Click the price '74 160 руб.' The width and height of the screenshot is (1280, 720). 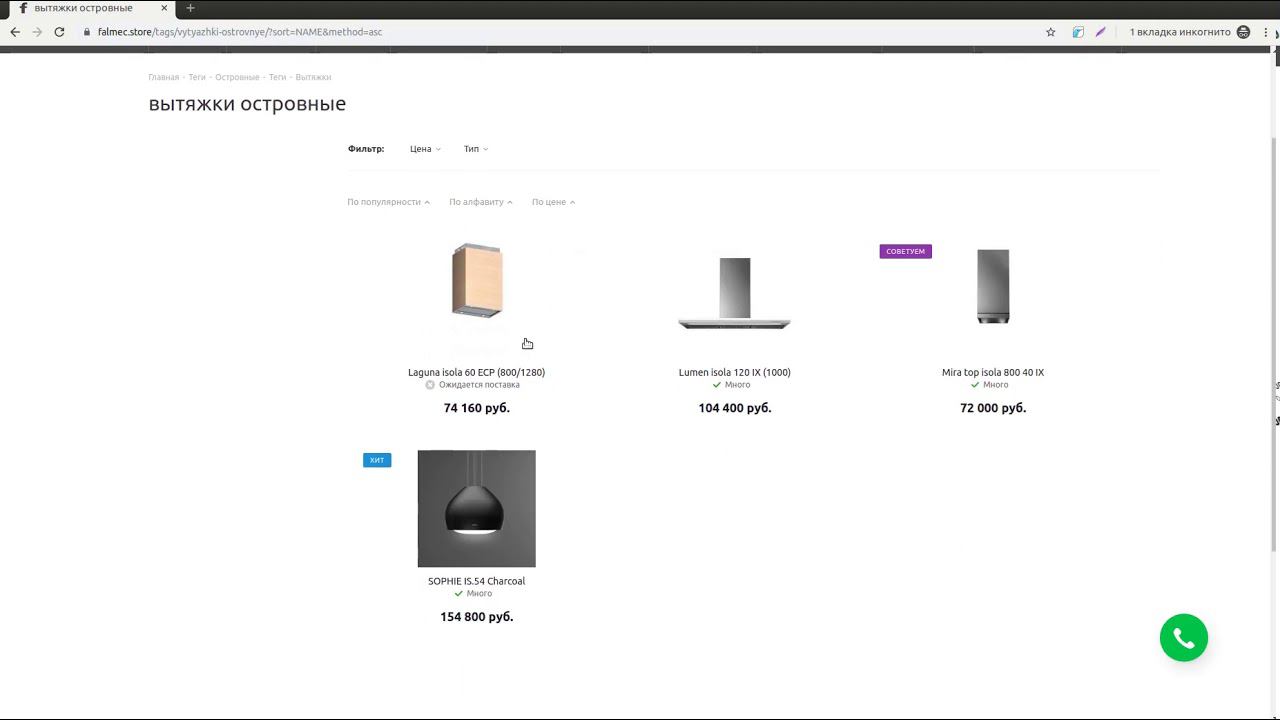coord(477,408)
